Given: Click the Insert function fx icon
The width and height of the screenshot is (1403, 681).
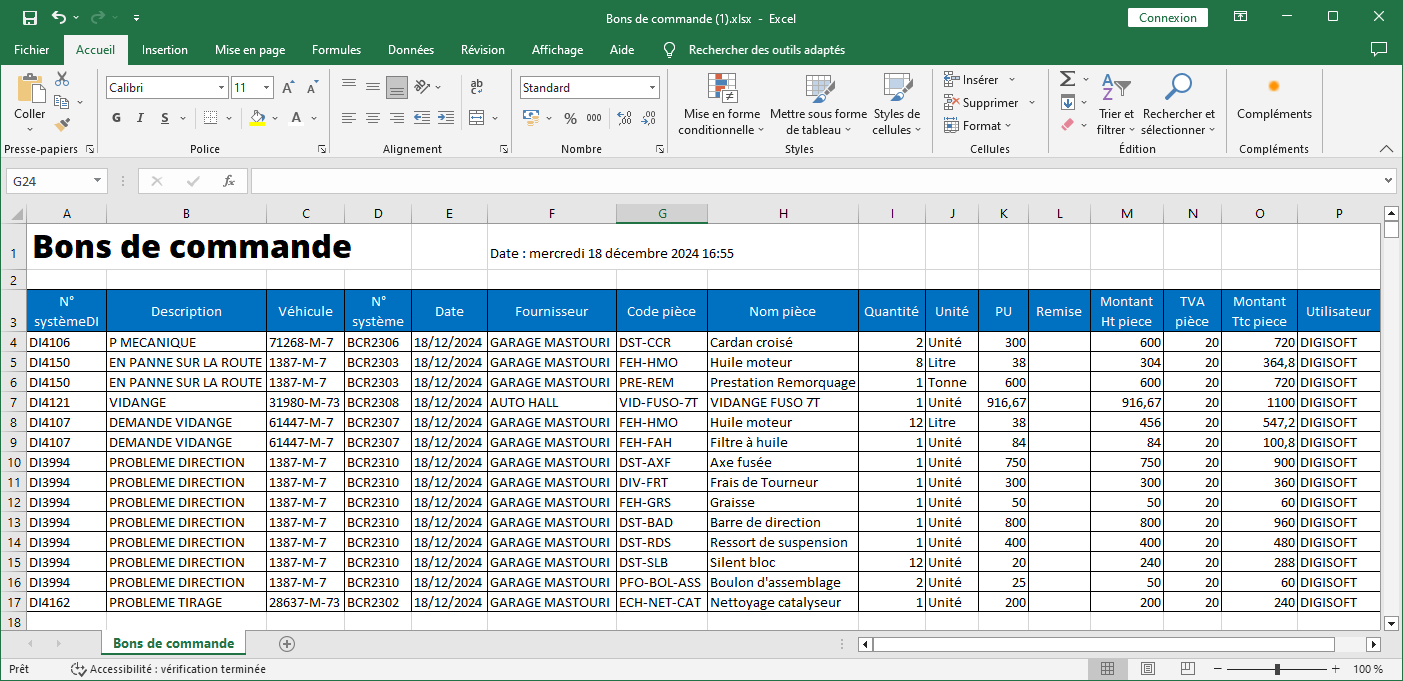Looking at the screenshot, I should [x=229, y=181].
